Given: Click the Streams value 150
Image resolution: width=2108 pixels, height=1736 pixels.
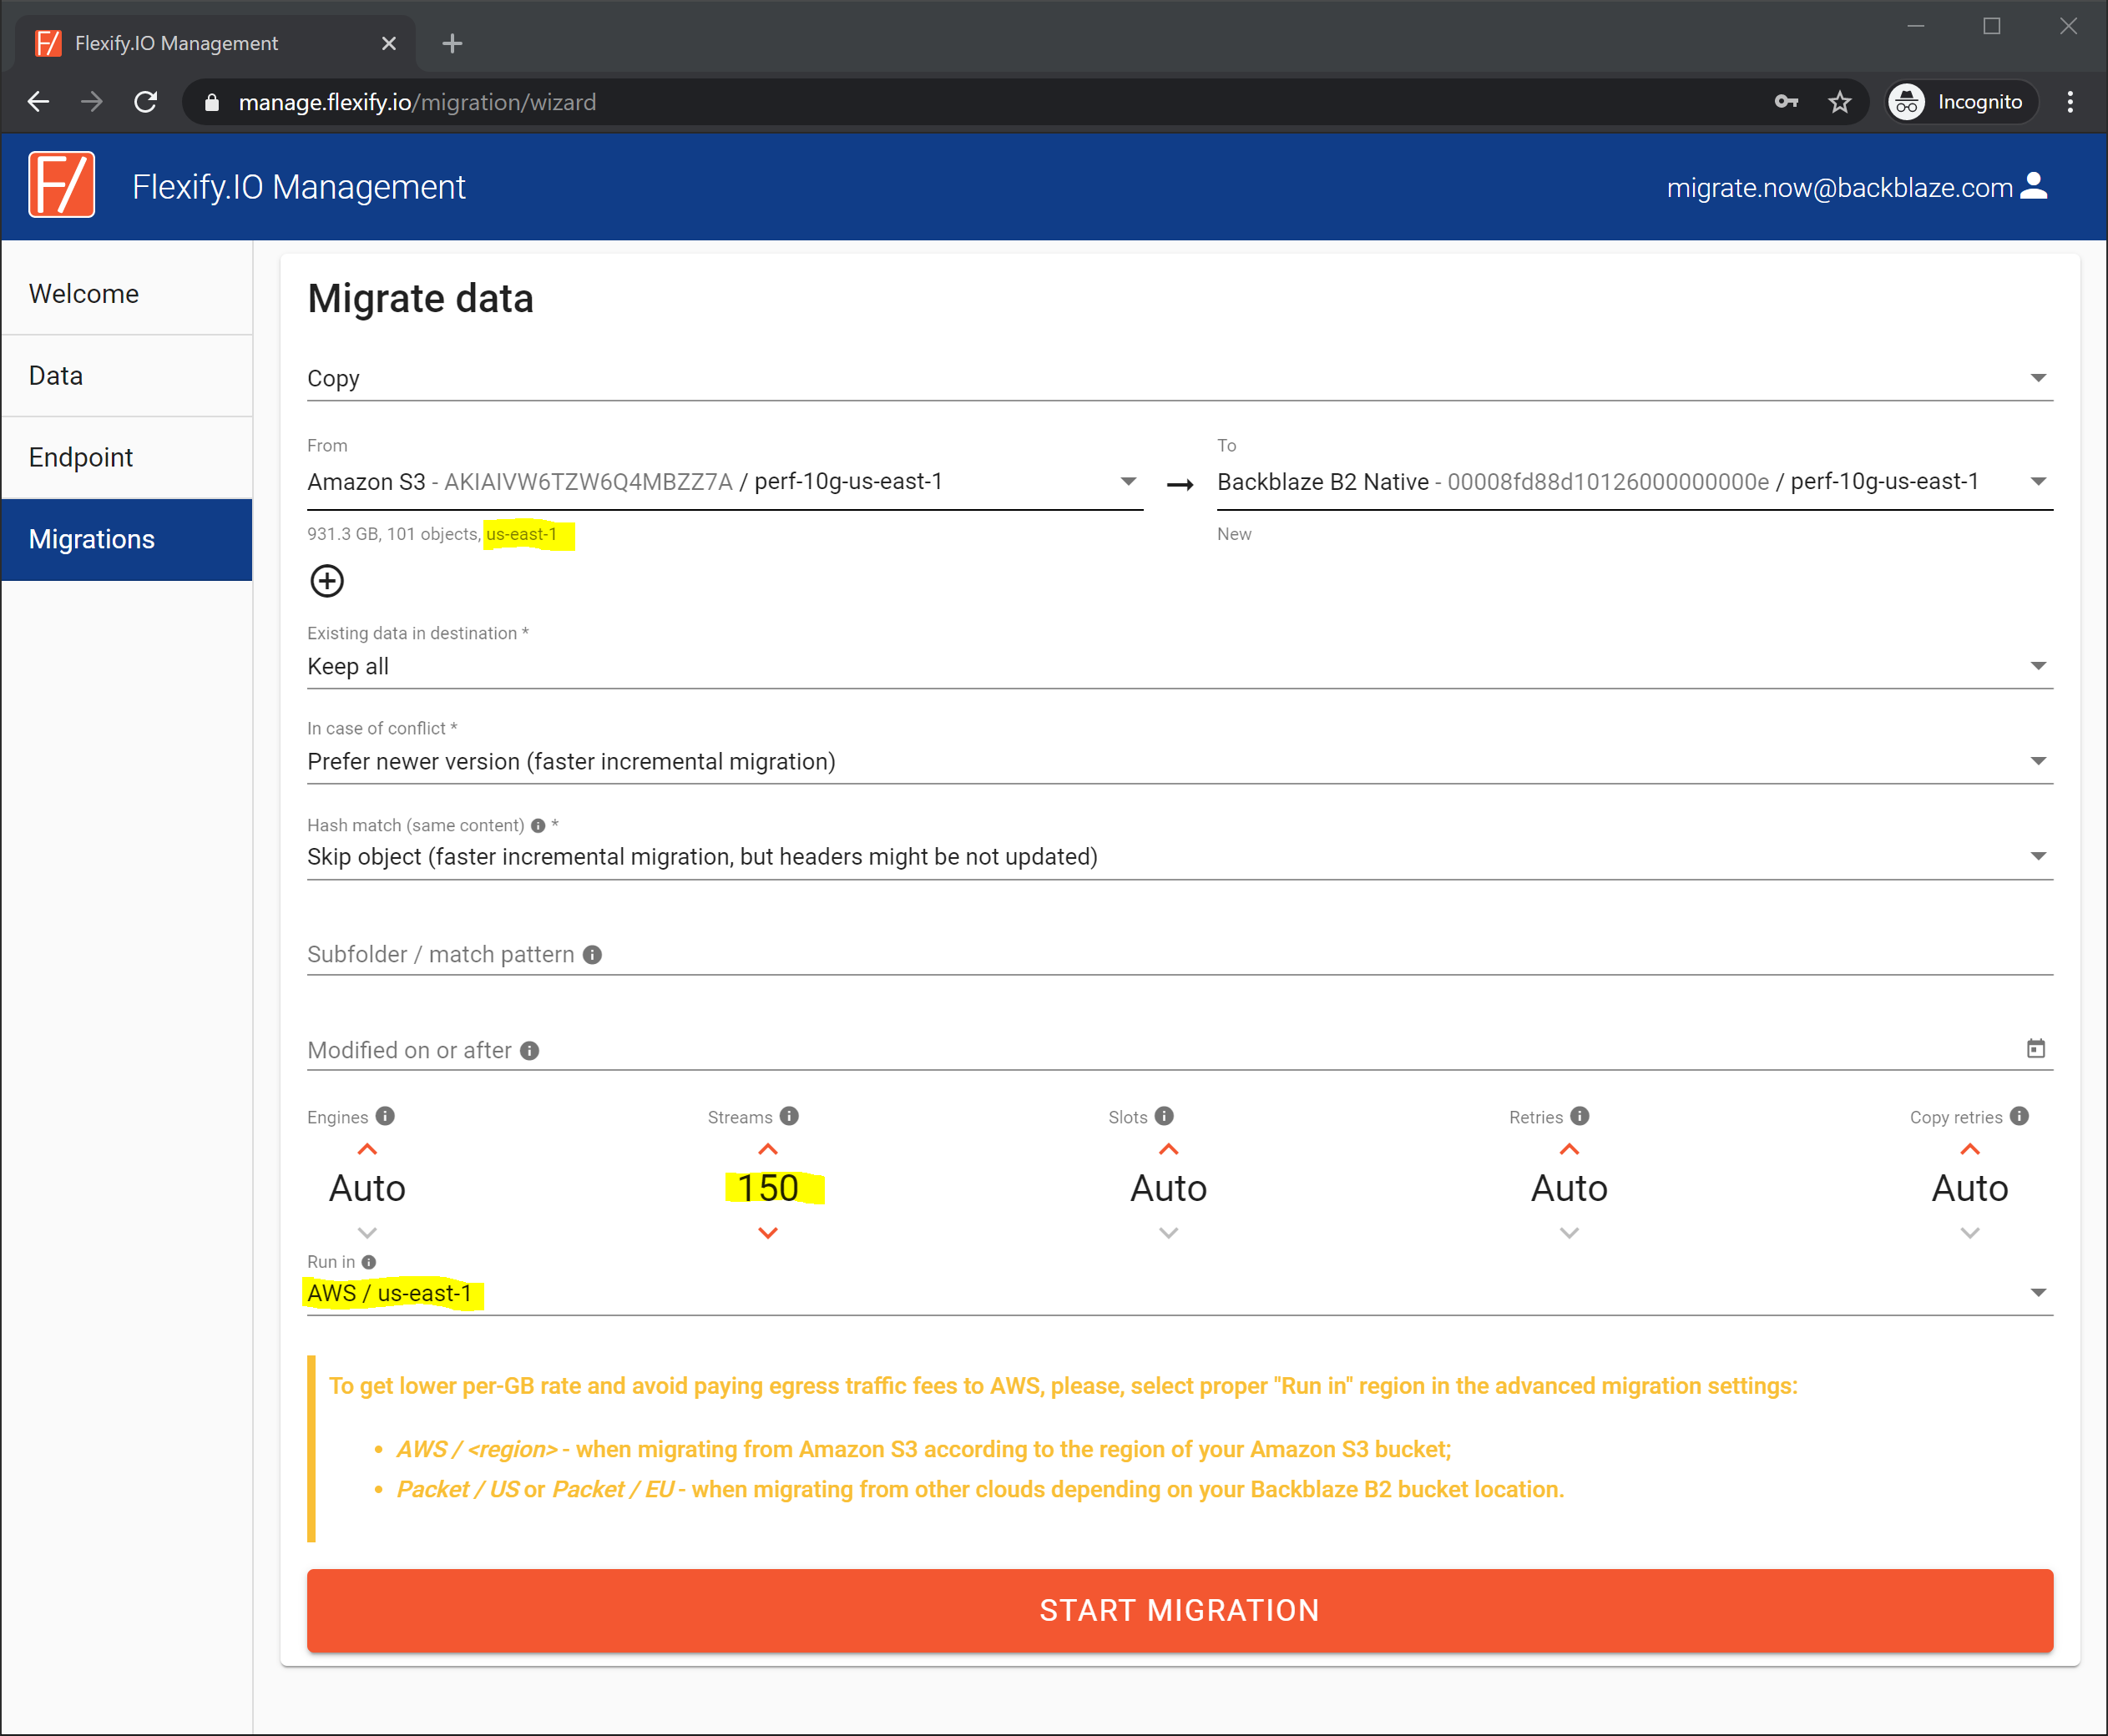Looking at the screenshot, I should (x=768, y=1189).
